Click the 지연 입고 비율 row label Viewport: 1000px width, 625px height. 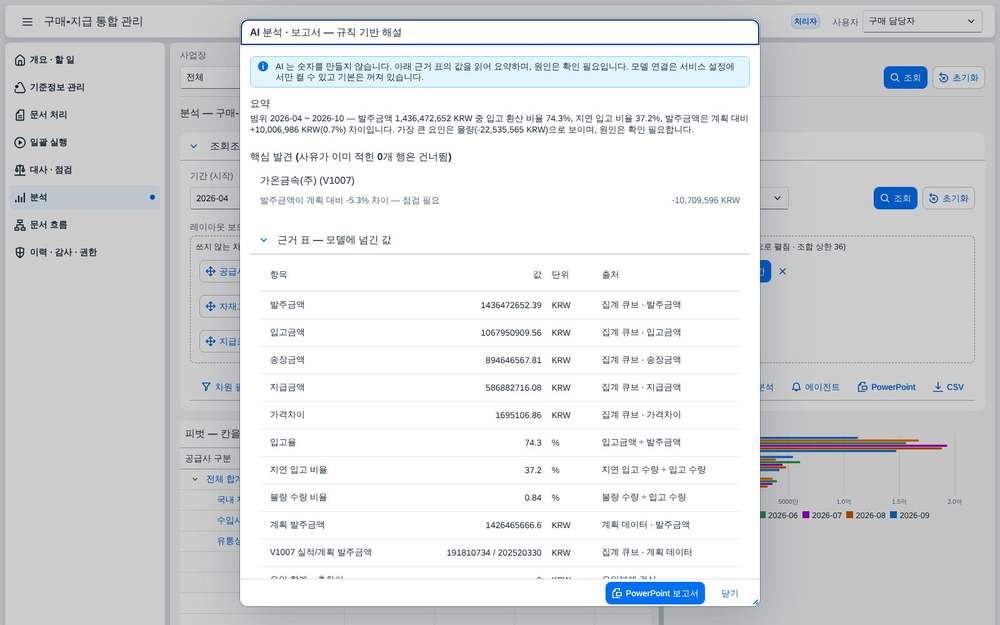[x=298, y=470]
